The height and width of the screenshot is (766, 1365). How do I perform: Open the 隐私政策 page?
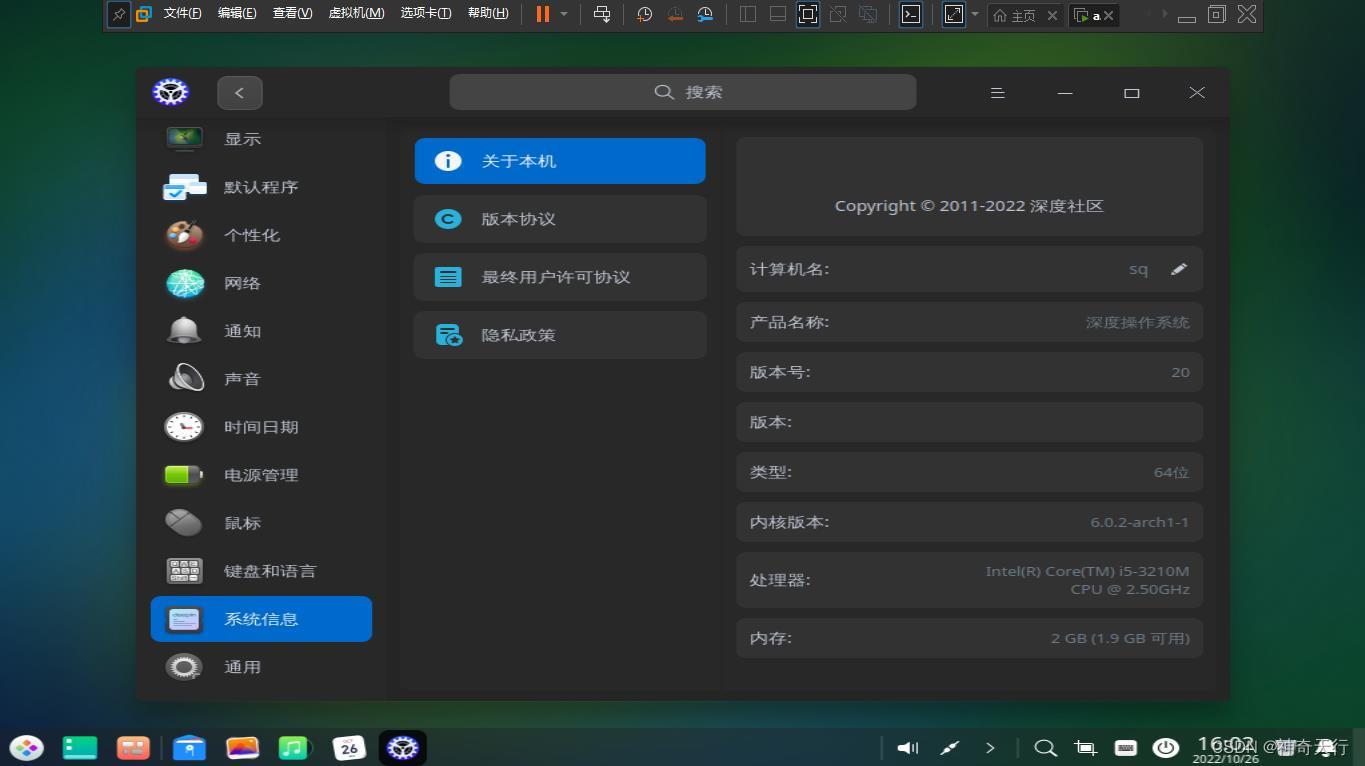point(560,335)
